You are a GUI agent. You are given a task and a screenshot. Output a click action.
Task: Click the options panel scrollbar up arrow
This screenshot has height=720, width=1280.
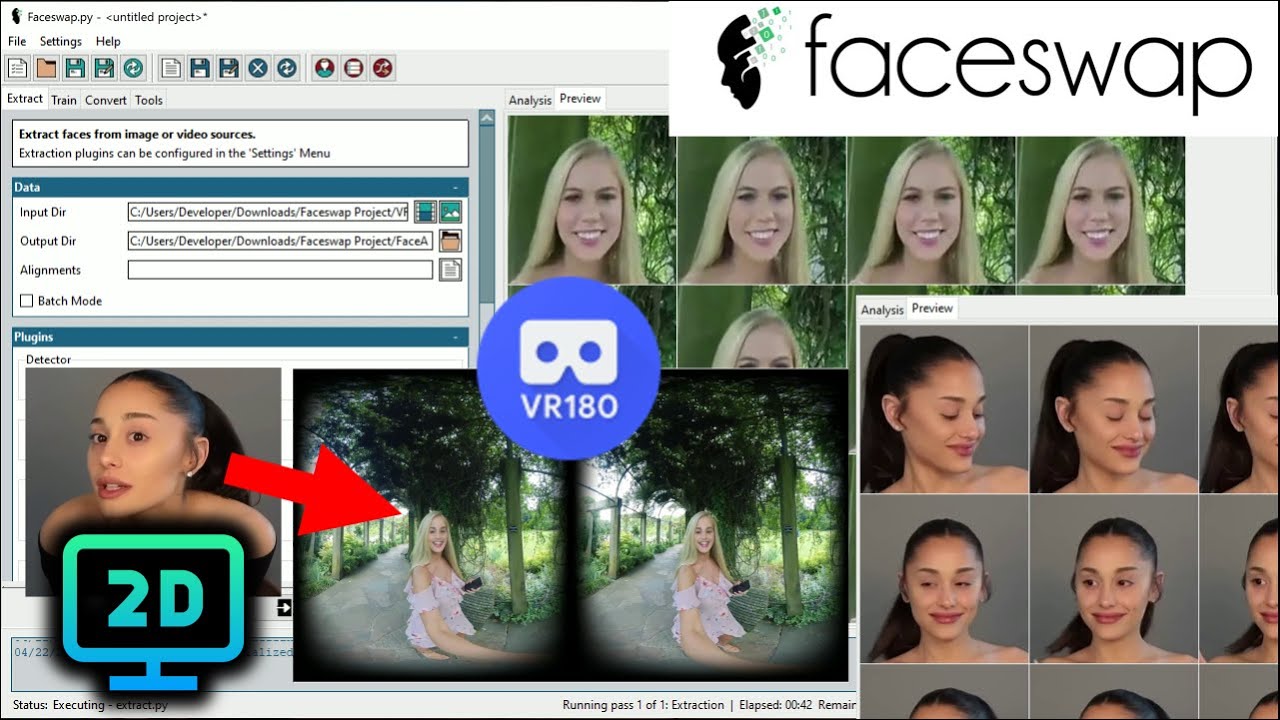487,118
